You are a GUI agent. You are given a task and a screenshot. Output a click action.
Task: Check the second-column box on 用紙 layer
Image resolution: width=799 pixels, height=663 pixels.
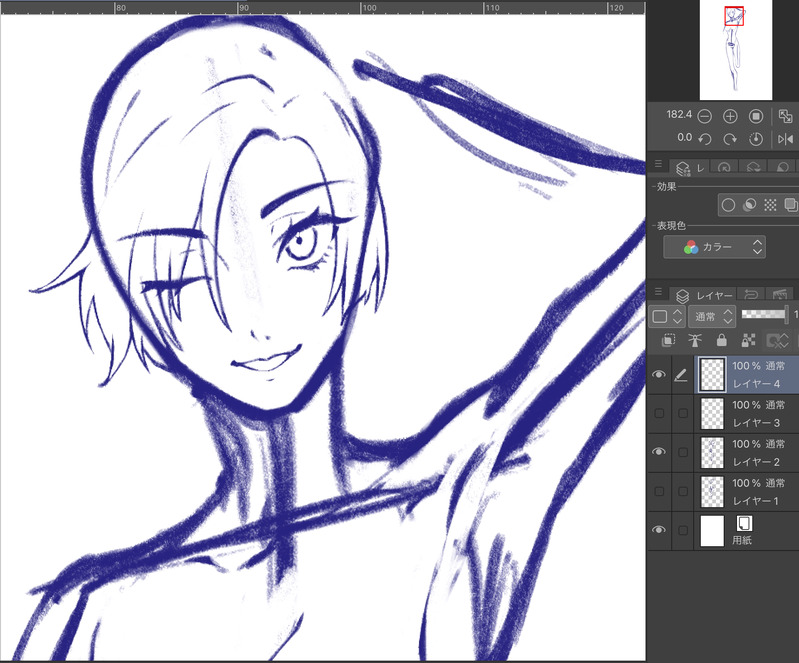tap(683, 531)
